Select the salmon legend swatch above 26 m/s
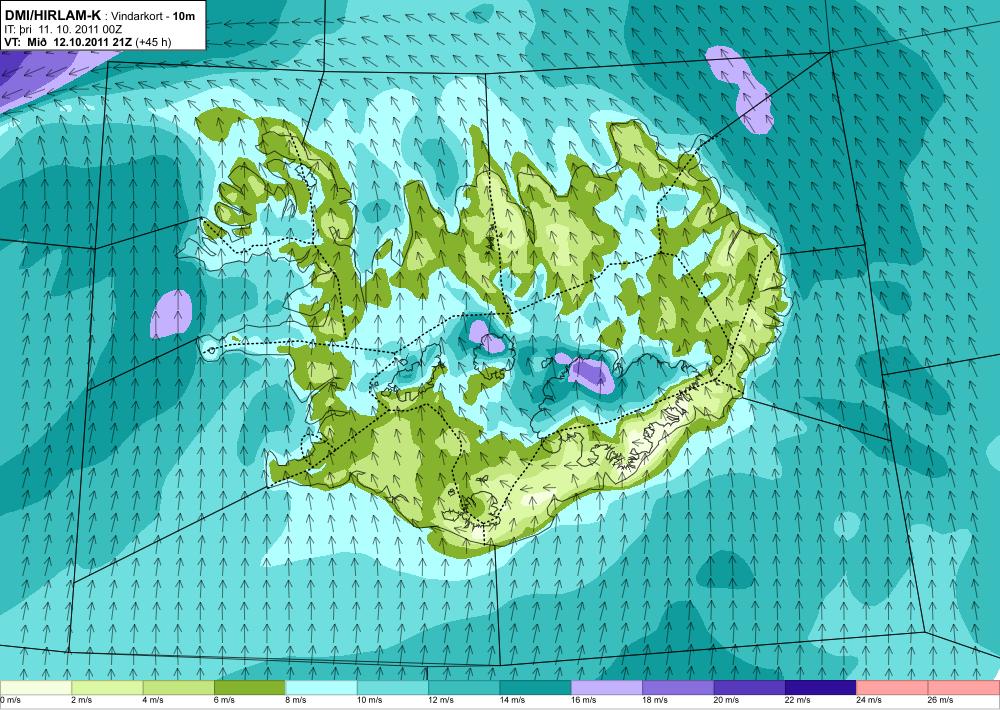 coord(964,688)
